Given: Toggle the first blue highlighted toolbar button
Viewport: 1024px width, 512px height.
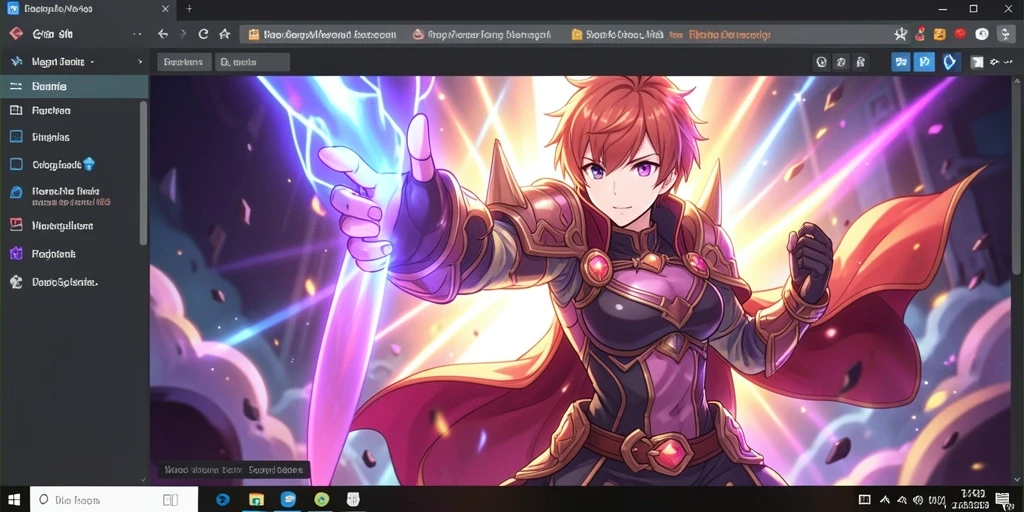Looking at the screenshot, I should pos(901,62).
